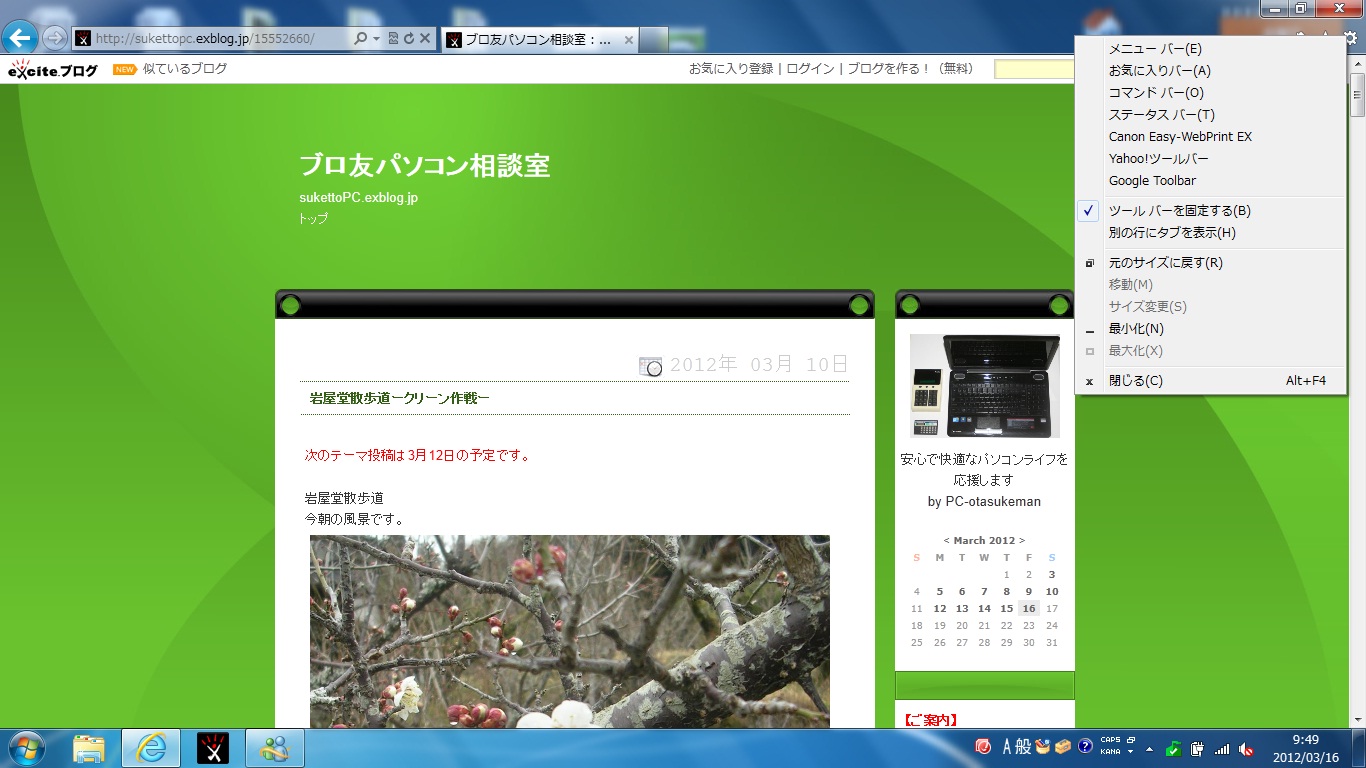The width and height of the screenshot is (1366, 768).
Task: Click the IME input mode A indicator
Action: pos(1007,746)
